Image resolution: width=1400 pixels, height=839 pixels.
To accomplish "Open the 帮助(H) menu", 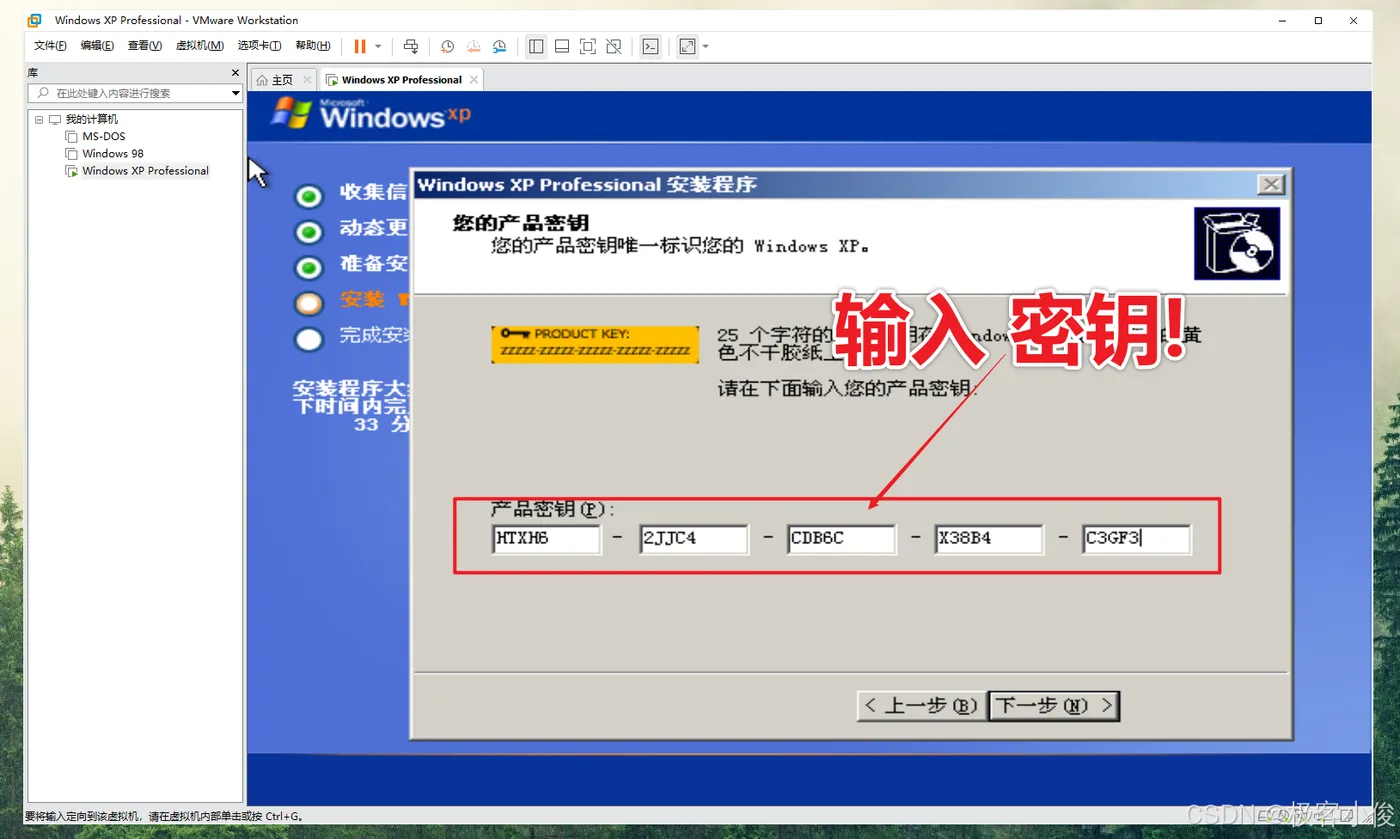I will coord(313,46).
